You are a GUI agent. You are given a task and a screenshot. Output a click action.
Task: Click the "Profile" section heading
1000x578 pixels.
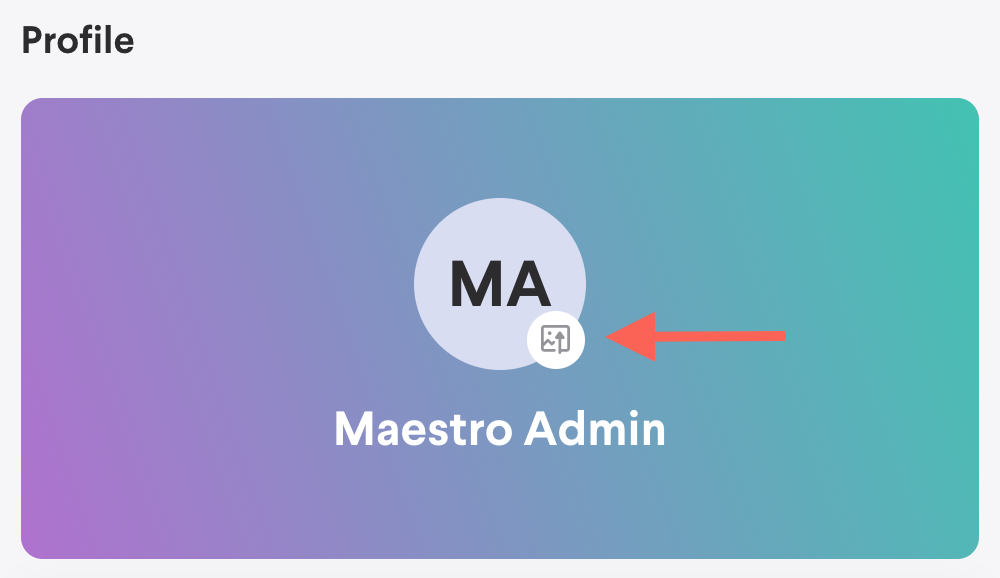tap(77, 41)
